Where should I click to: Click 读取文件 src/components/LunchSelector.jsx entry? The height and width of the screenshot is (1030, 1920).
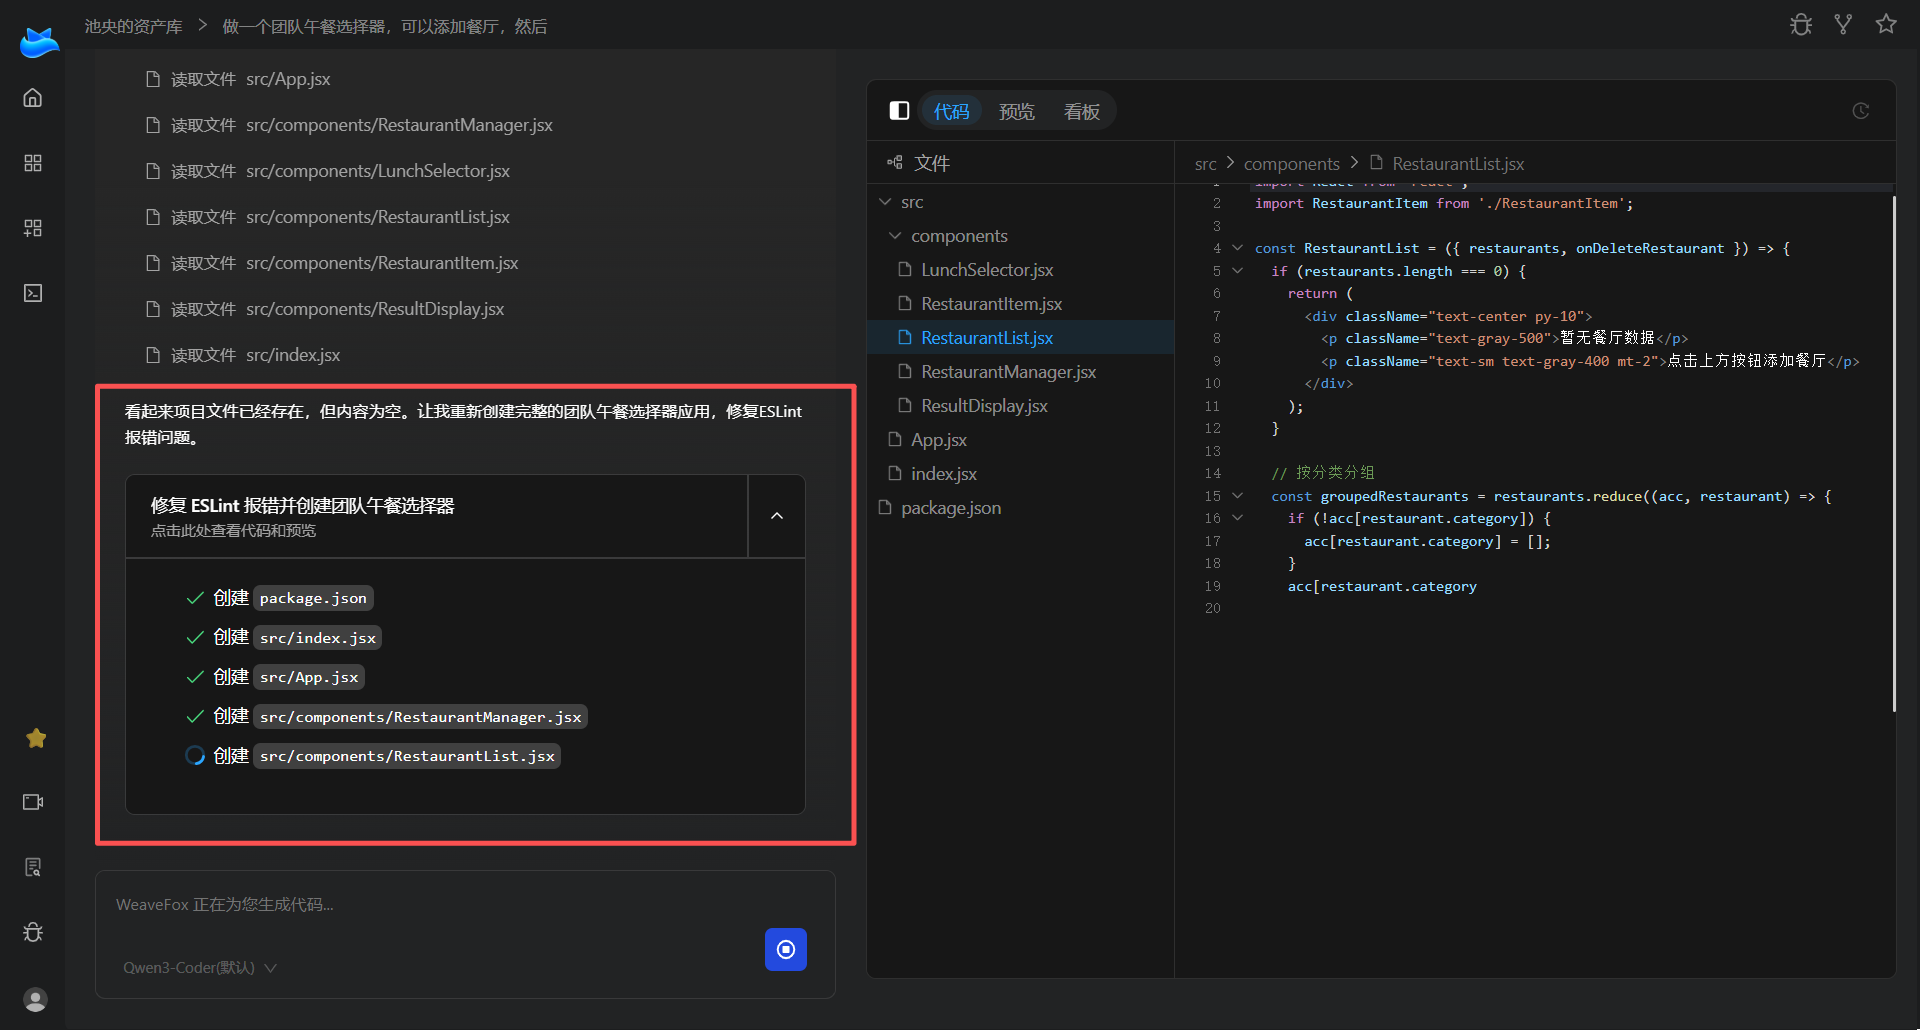click(328, 171)
